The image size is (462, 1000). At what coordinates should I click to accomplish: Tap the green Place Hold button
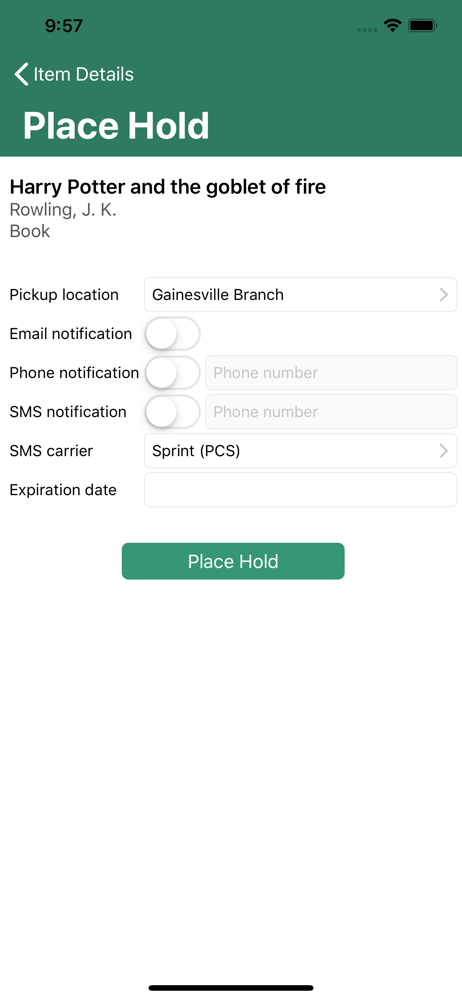[x=233, y=561]
